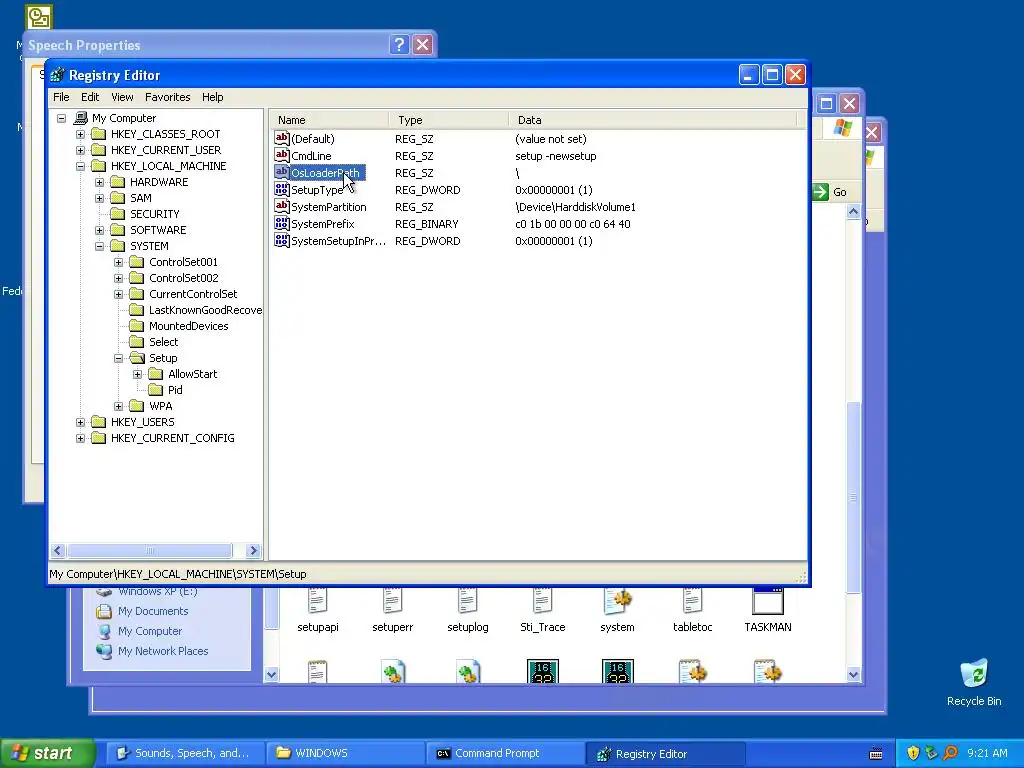Screen dimensions: 1024x768
Task: Expand the ControlSet001 key
Action: [x=118, y=262]
